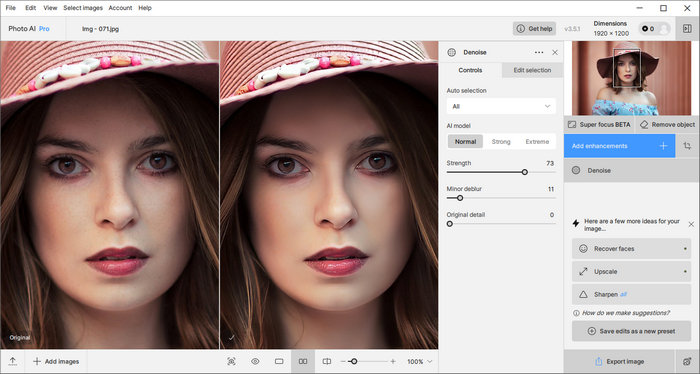Select the Extreme AI model

pyautogui.click(x=537, y=141)
